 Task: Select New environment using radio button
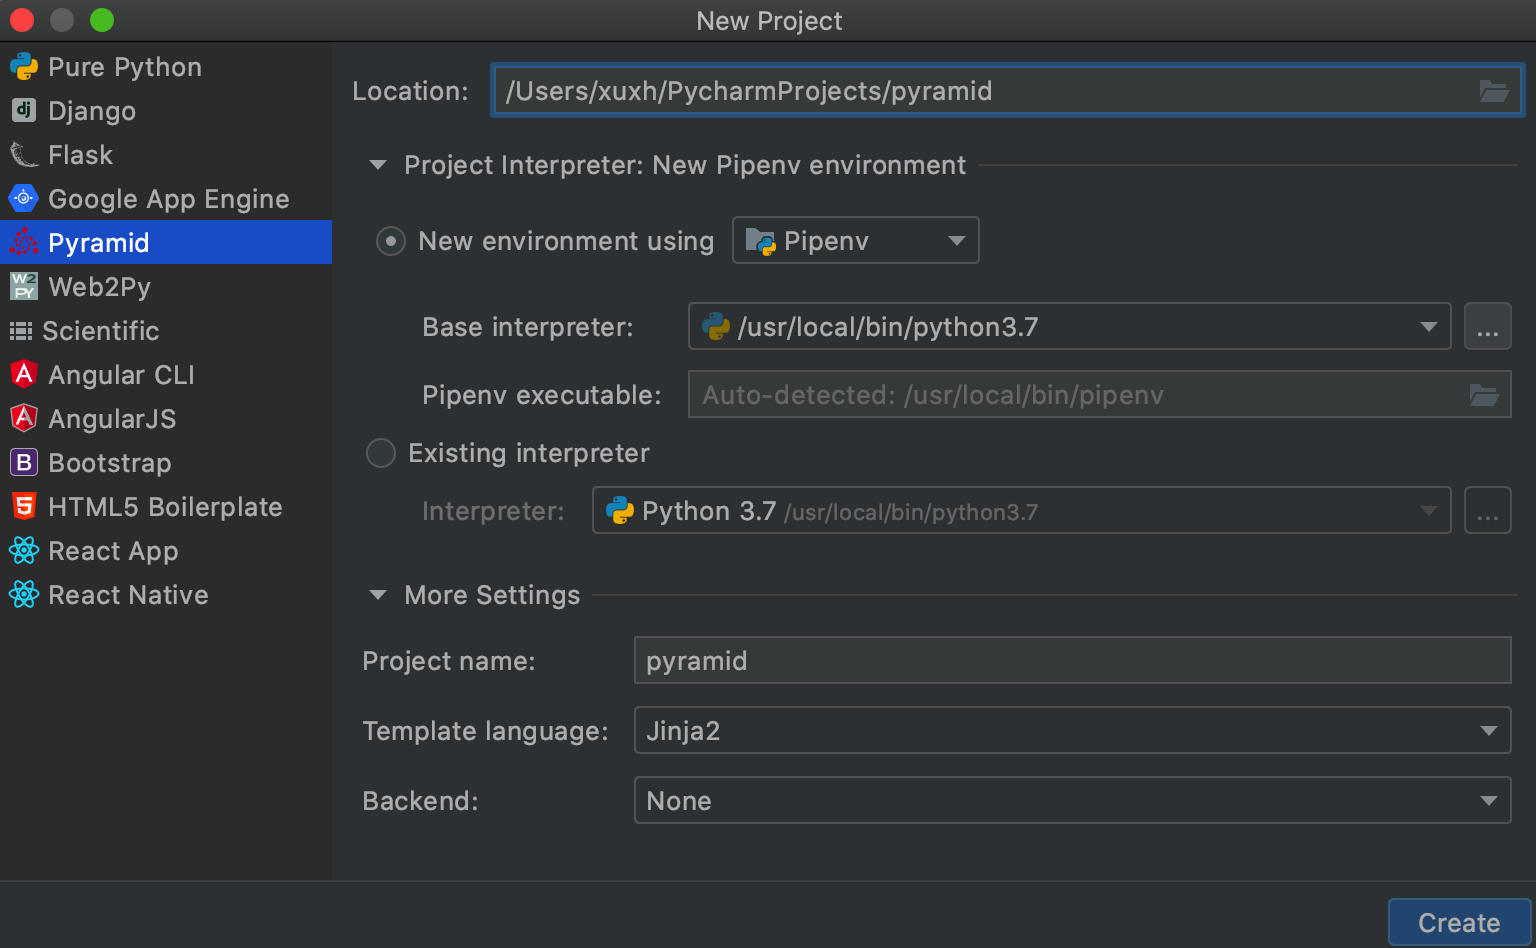(390, 241)
